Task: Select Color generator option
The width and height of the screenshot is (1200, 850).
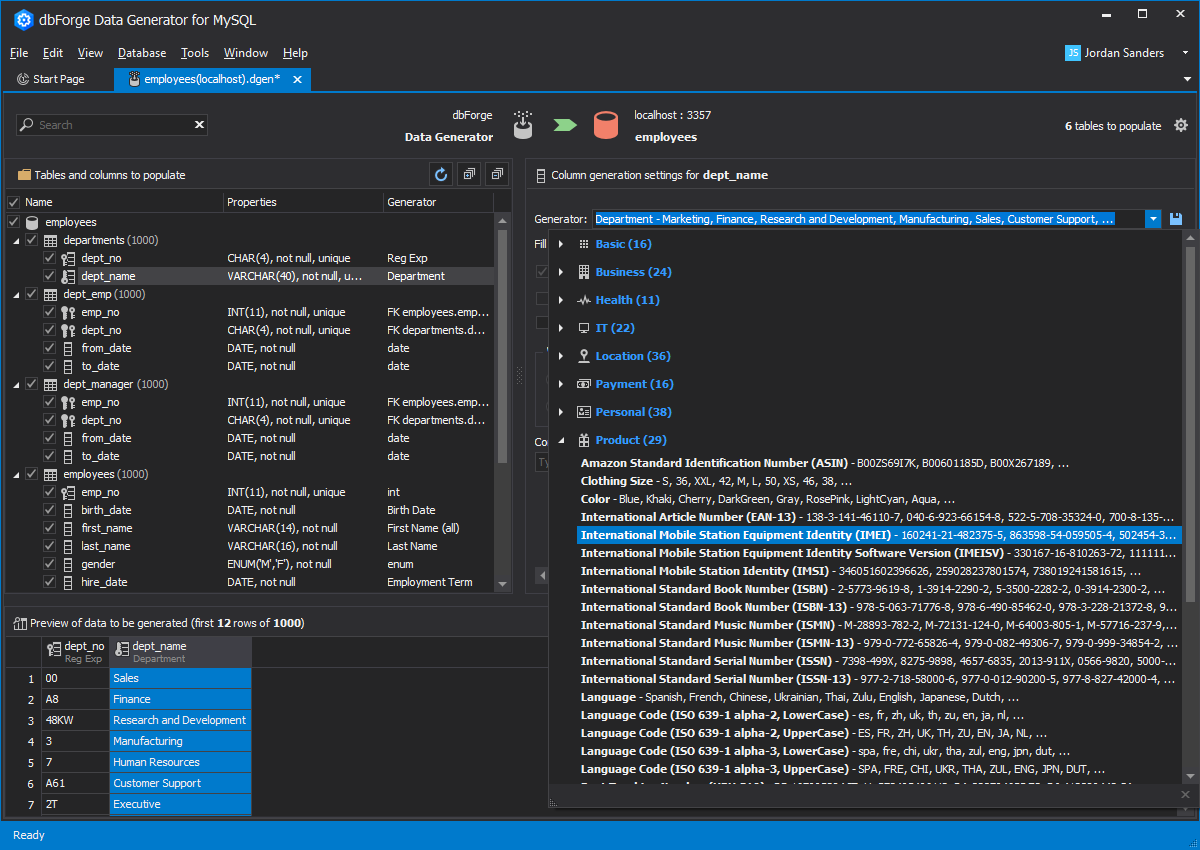Action: tap(768, 499)
